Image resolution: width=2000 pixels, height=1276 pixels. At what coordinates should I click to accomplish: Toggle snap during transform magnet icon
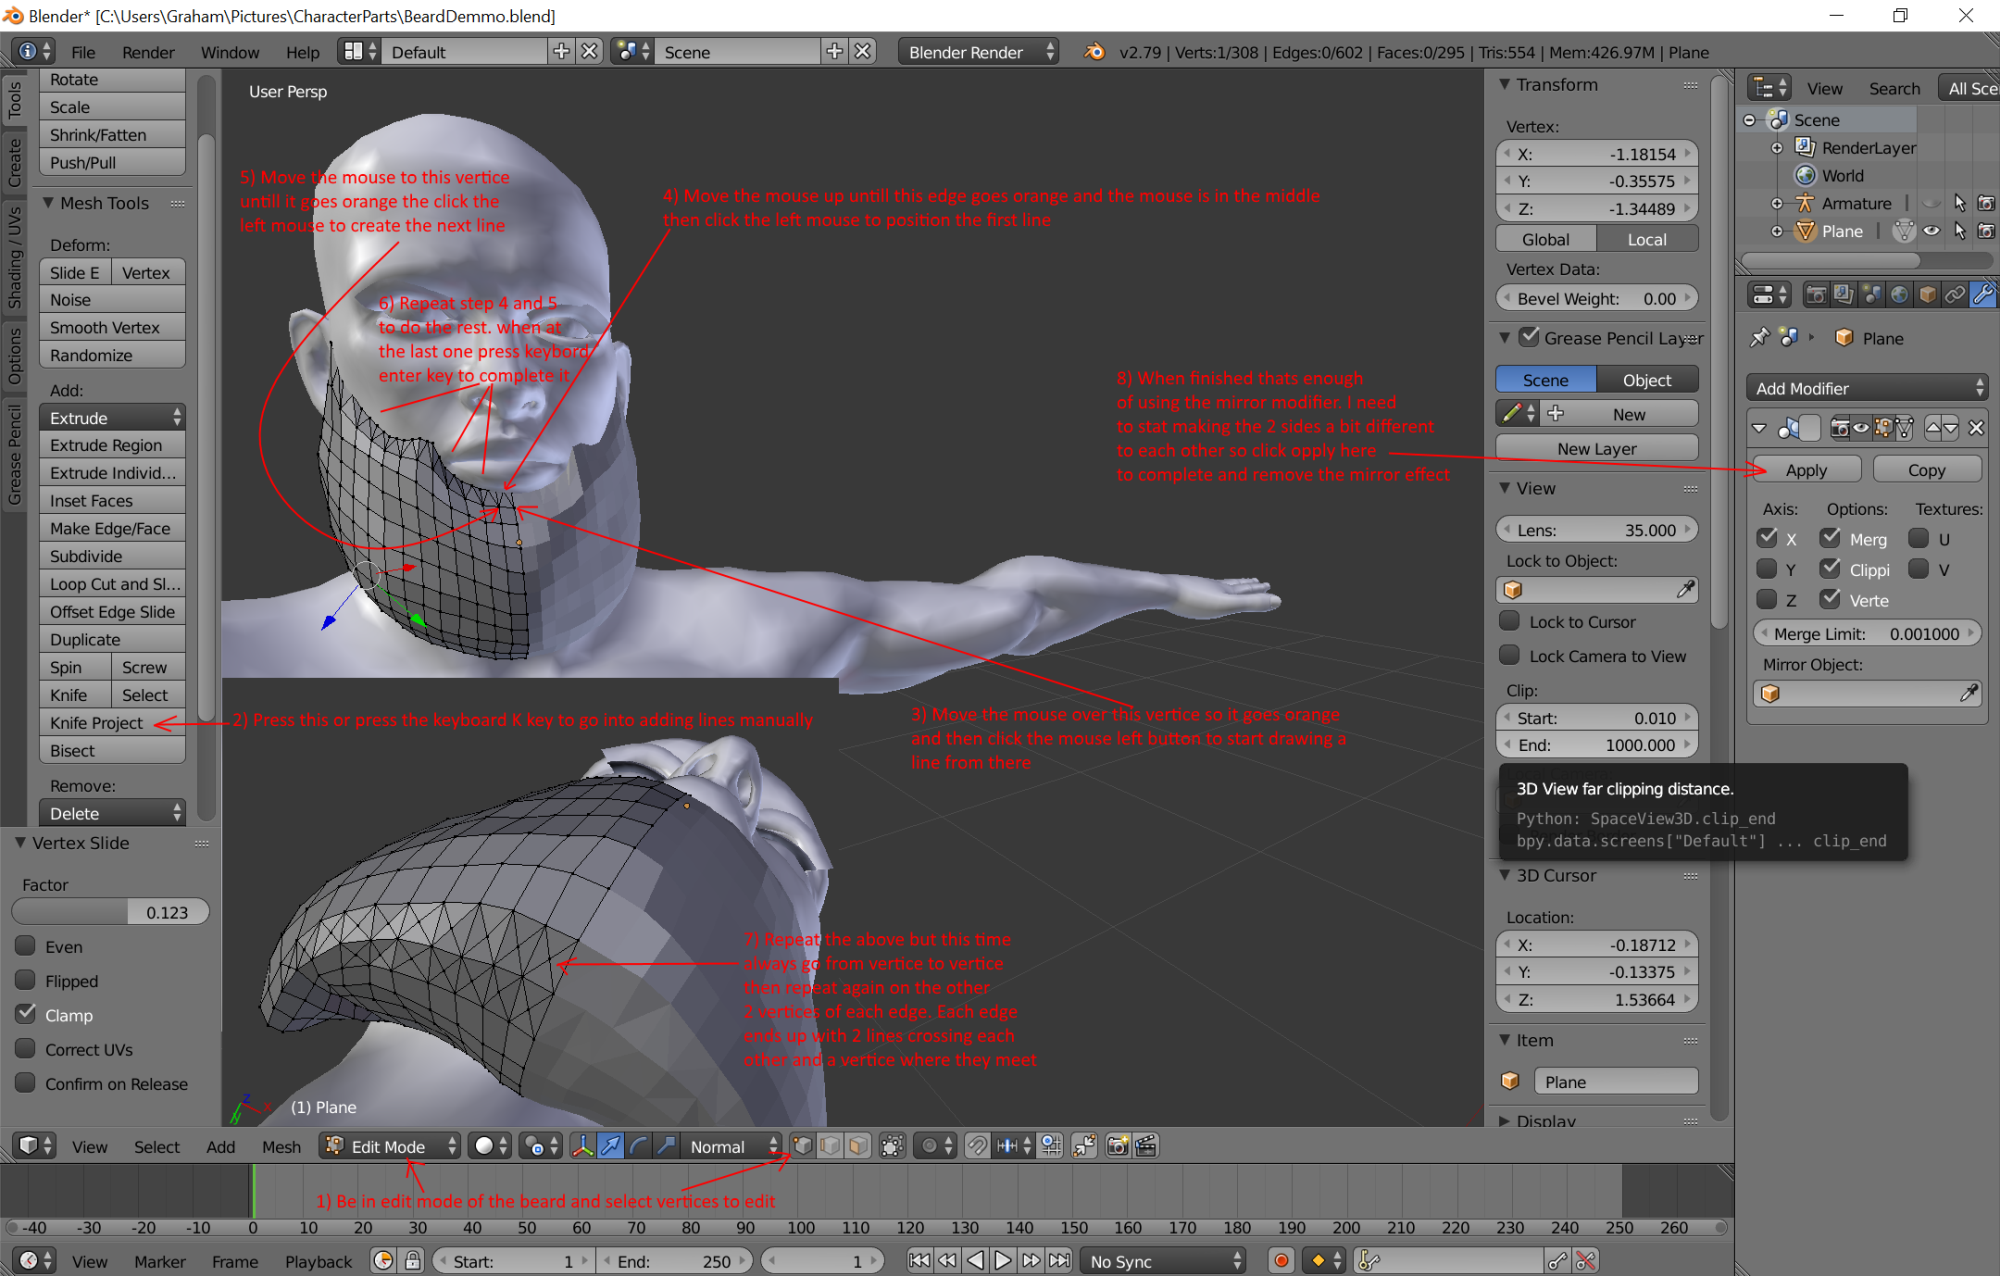coord(977,1146)
